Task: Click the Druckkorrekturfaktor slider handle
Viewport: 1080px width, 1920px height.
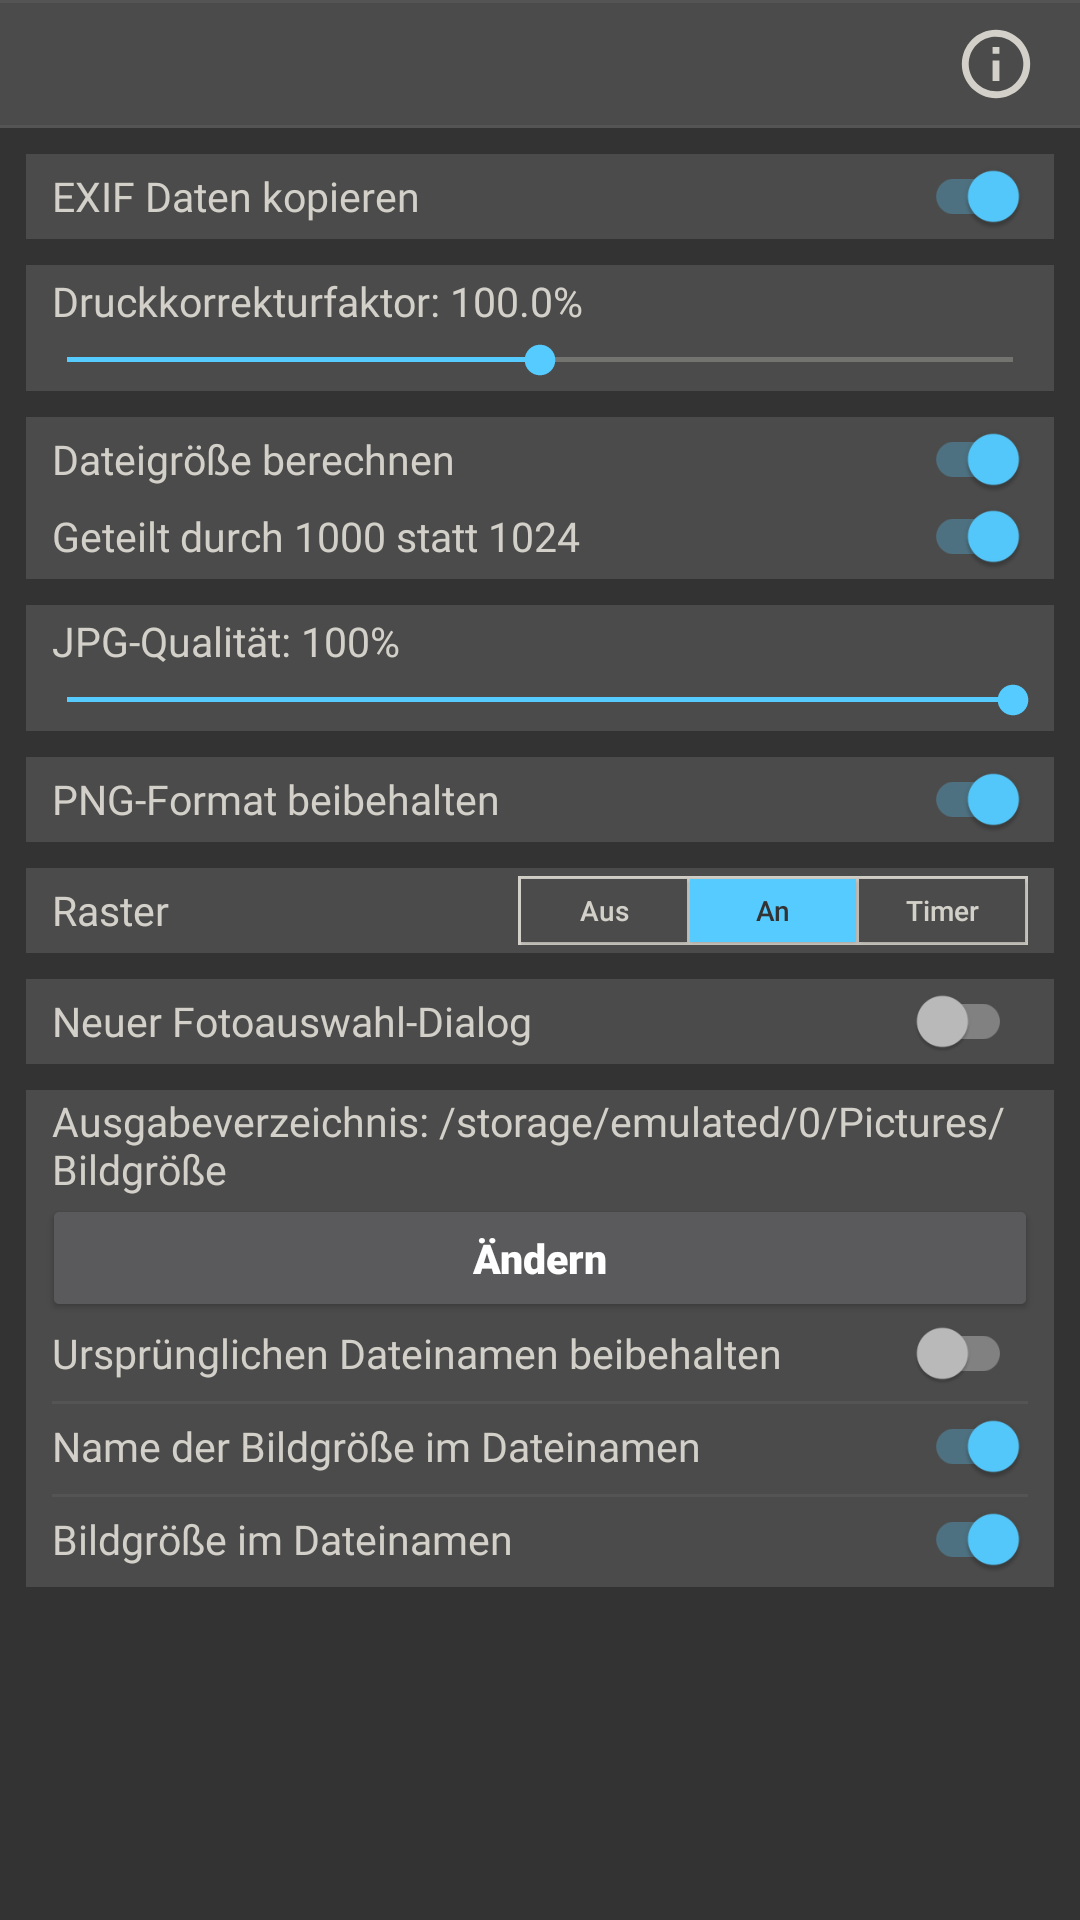Action: pos(540,360)
